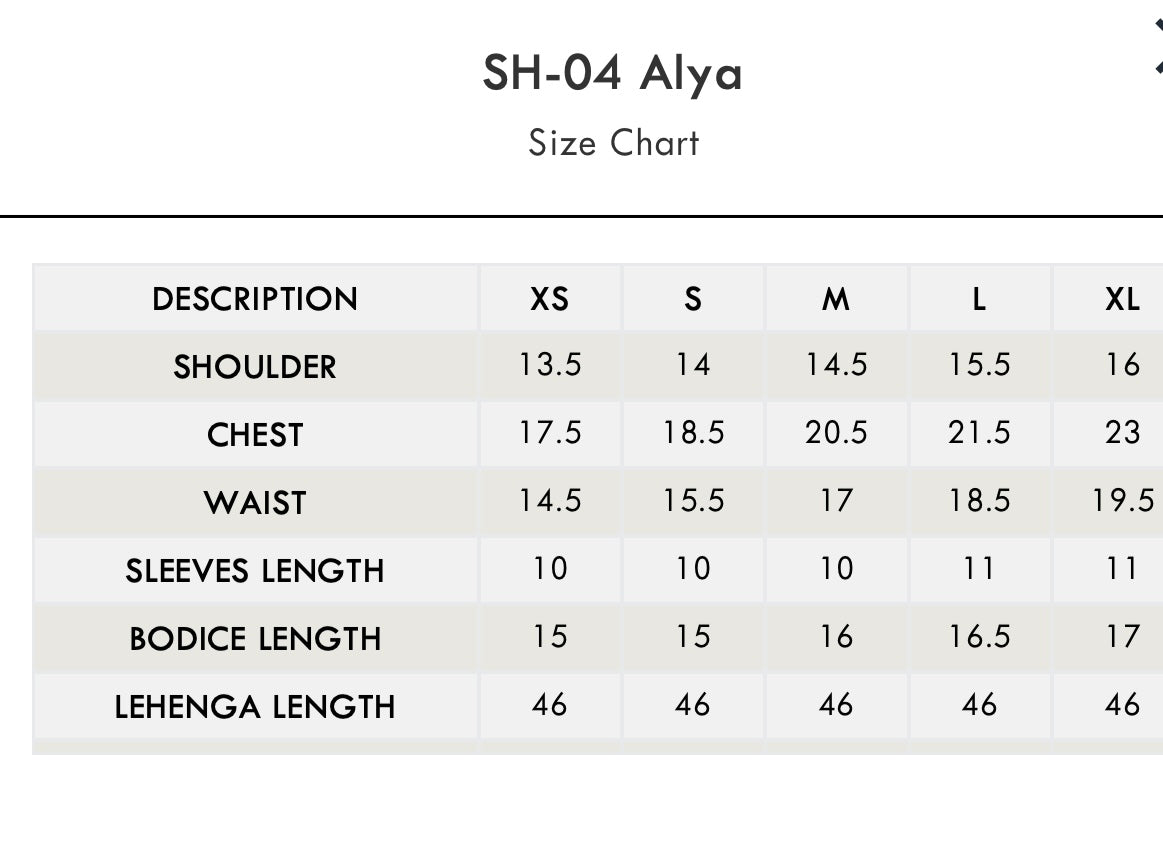Click the BODICE LENGTH row label
Viewport: 1163px width, 843px height.
coord(255,639)
